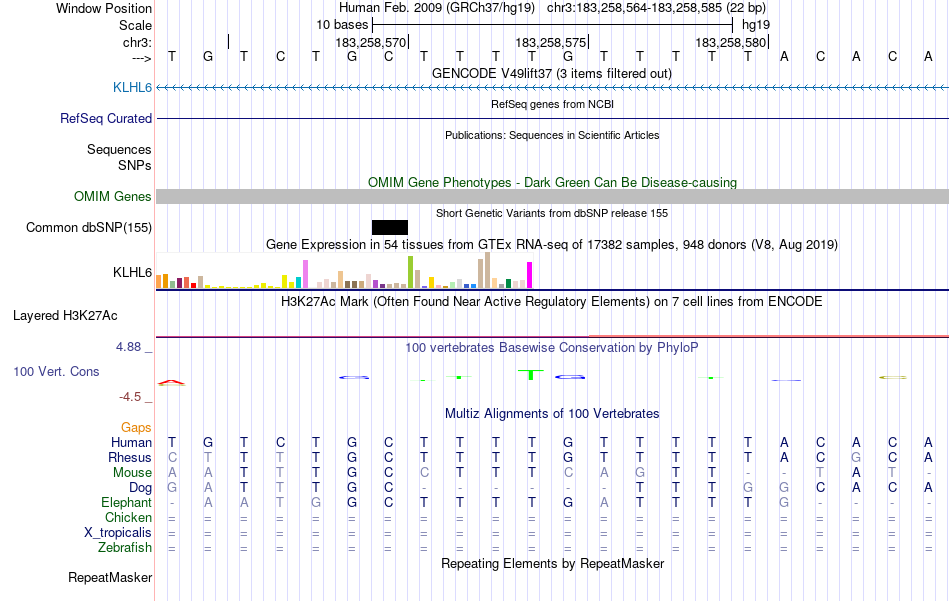Click the gray OMIM Genes bar

[552, 196]
